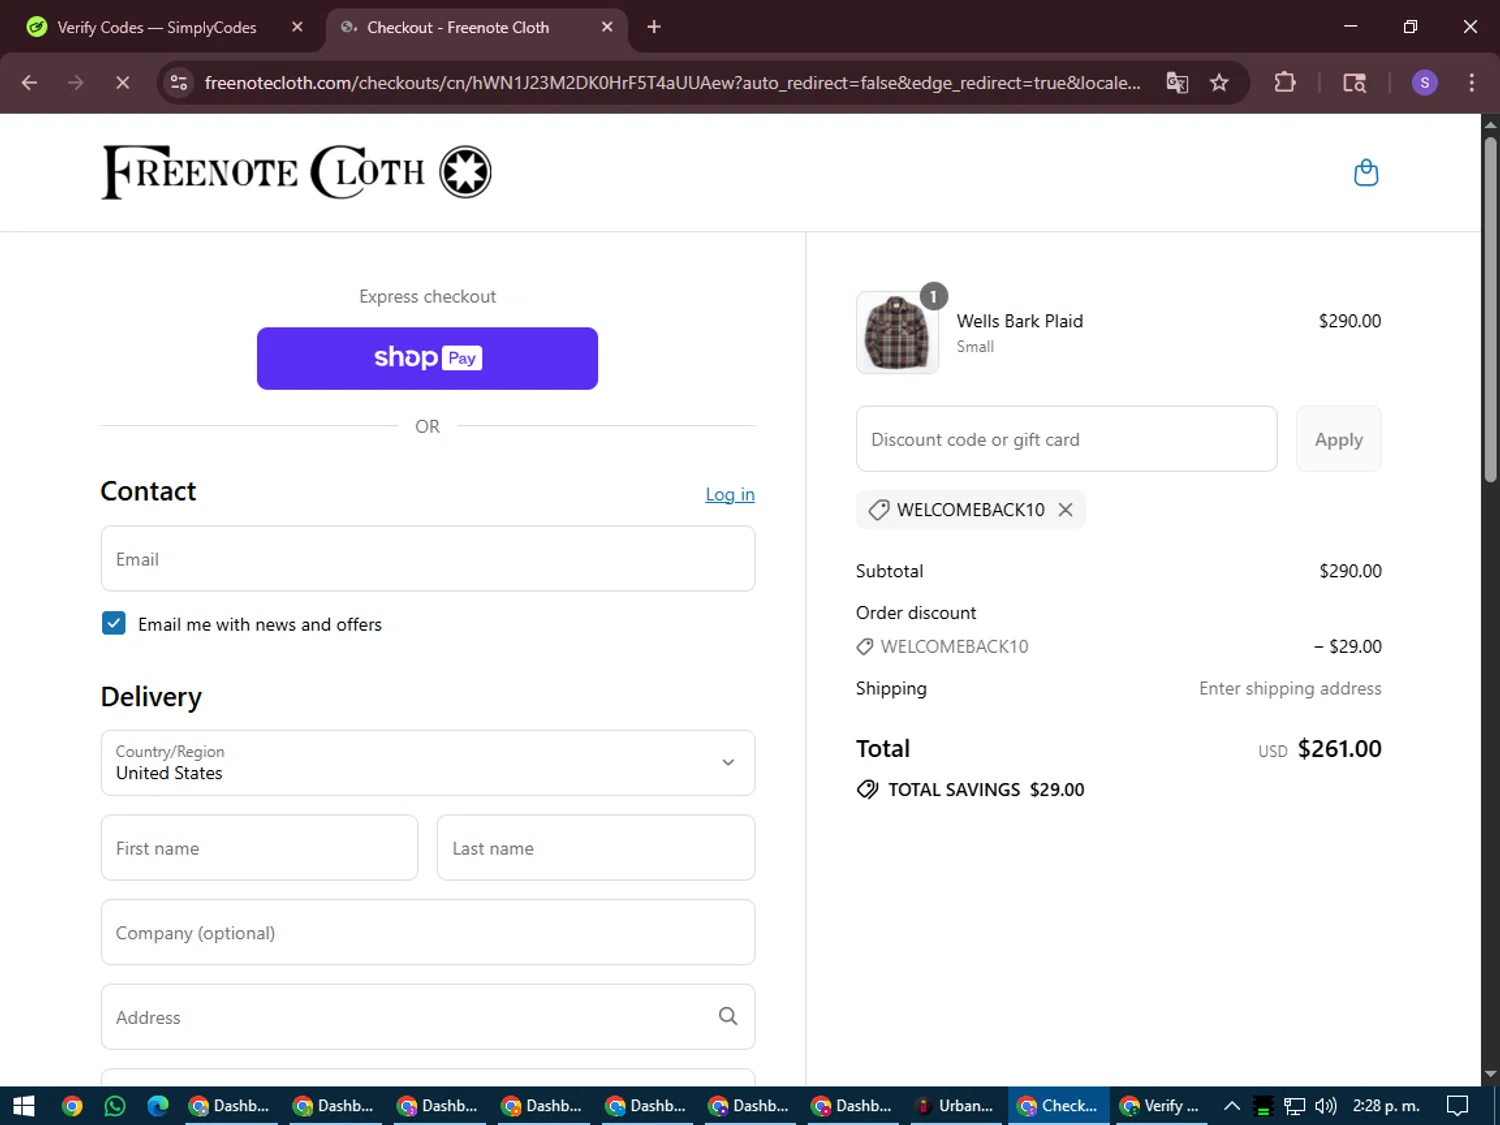Image resolution: width=1500 pixels, height=1125 pixels.
Task: Close the Verify Codes SimplyCodes tab
Action: 297,27
